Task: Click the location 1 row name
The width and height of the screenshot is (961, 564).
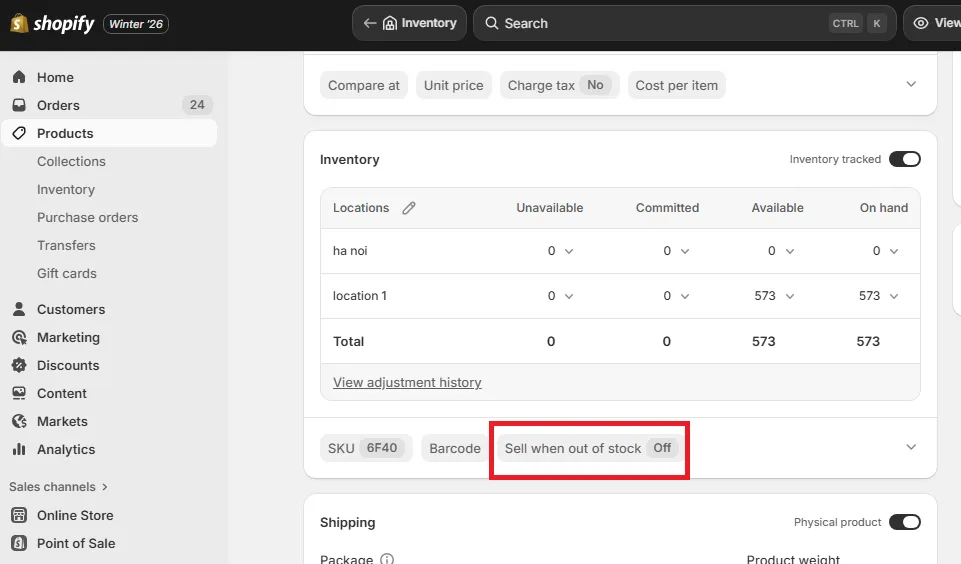Action: coord(360,295)
